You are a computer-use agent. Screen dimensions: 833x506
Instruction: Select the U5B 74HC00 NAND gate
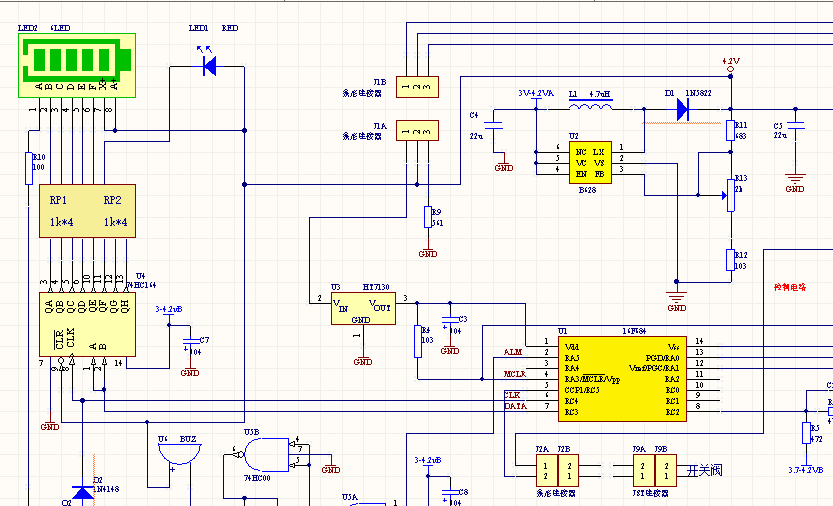click(262, 455)
